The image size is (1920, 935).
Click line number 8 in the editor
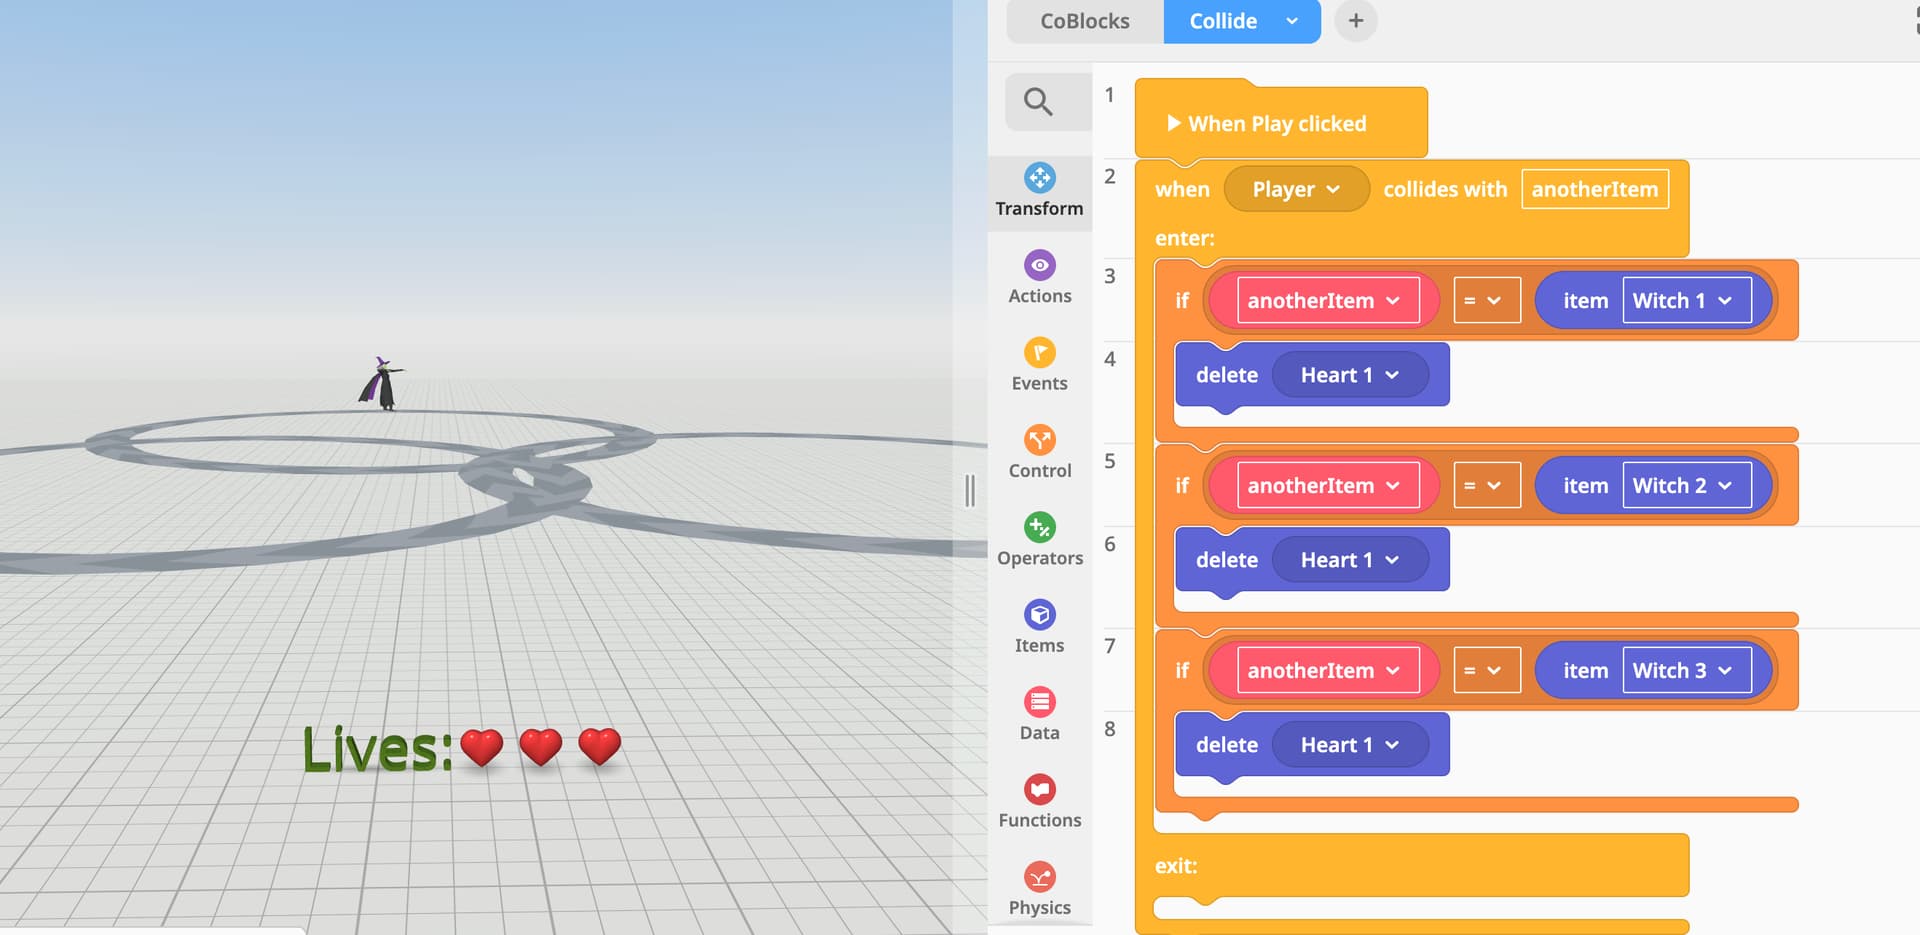click(x=1109, y=729)
